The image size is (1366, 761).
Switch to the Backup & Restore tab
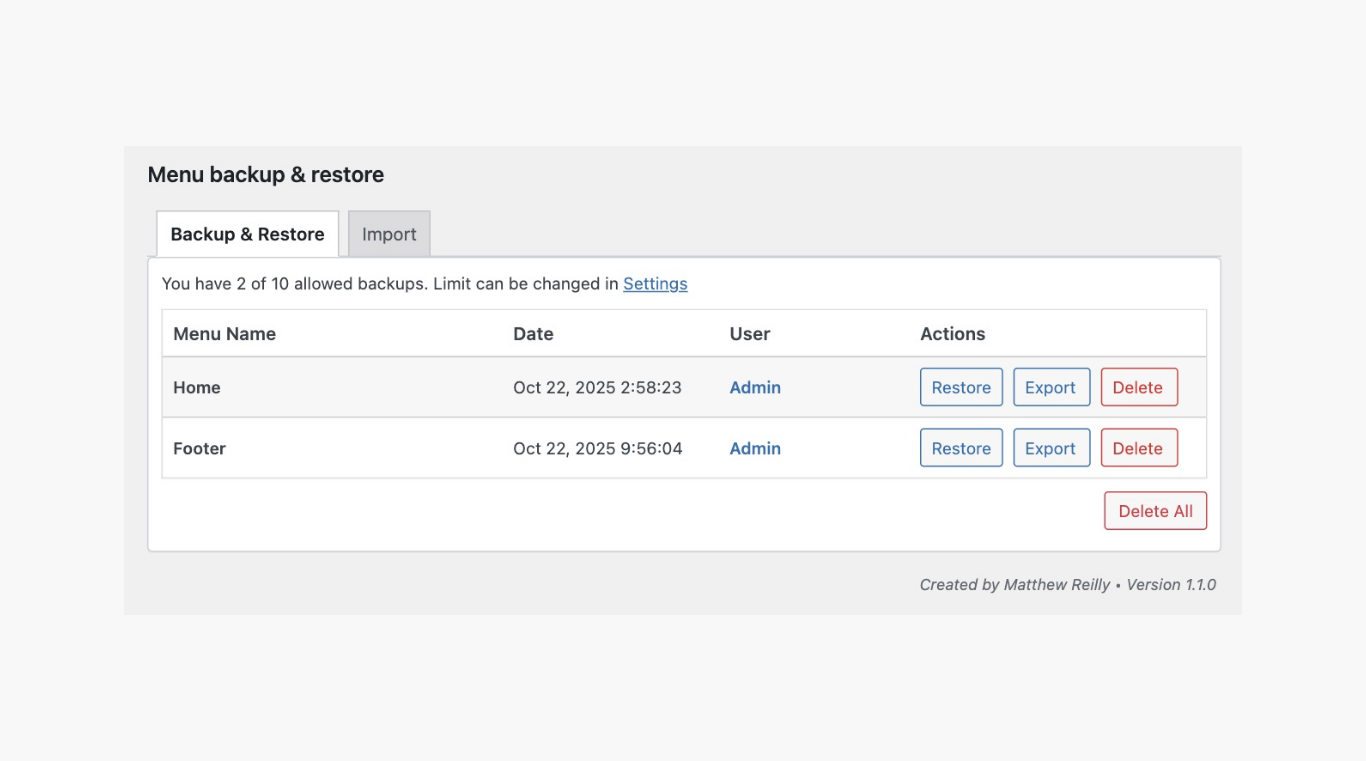[247, 234]
